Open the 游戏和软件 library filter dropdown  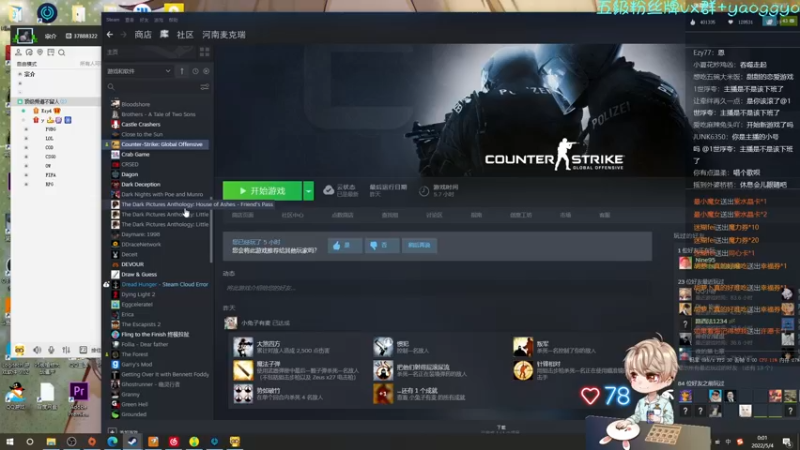138,71
